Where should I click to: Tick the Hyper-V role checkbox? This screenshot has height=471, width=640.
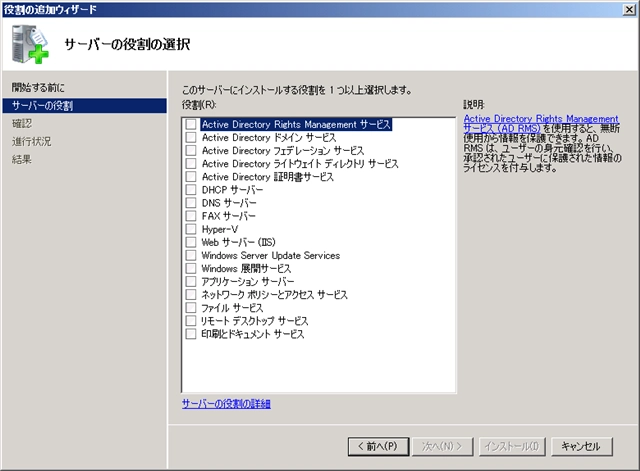point(191,229)
